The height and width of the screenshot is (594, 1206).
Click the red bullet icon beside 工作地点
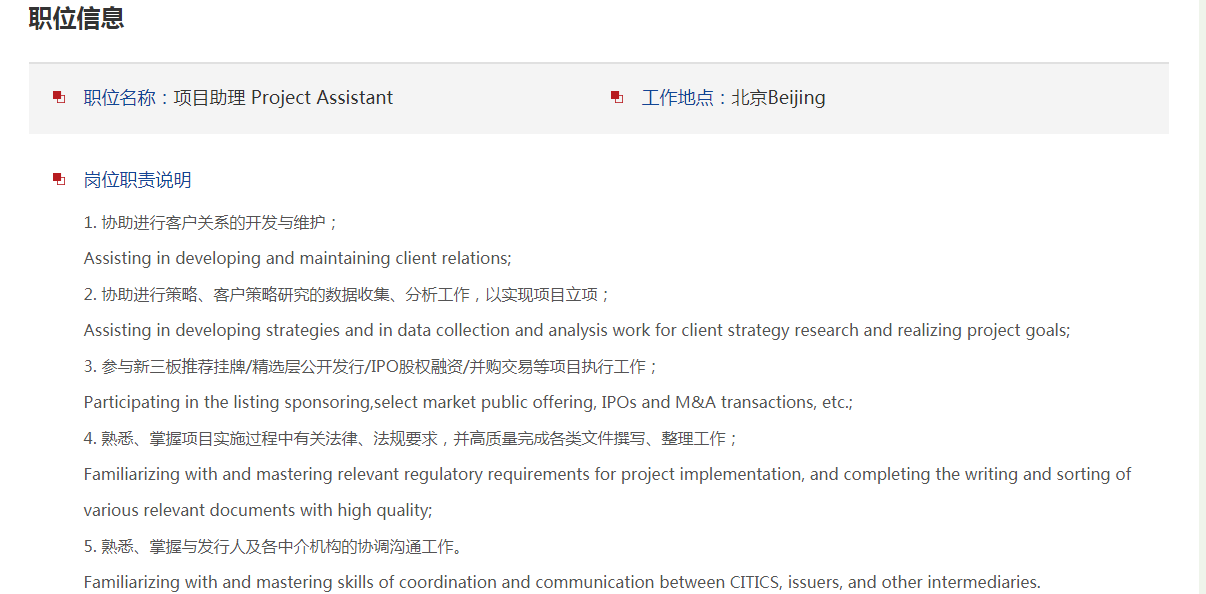[617, 97]
